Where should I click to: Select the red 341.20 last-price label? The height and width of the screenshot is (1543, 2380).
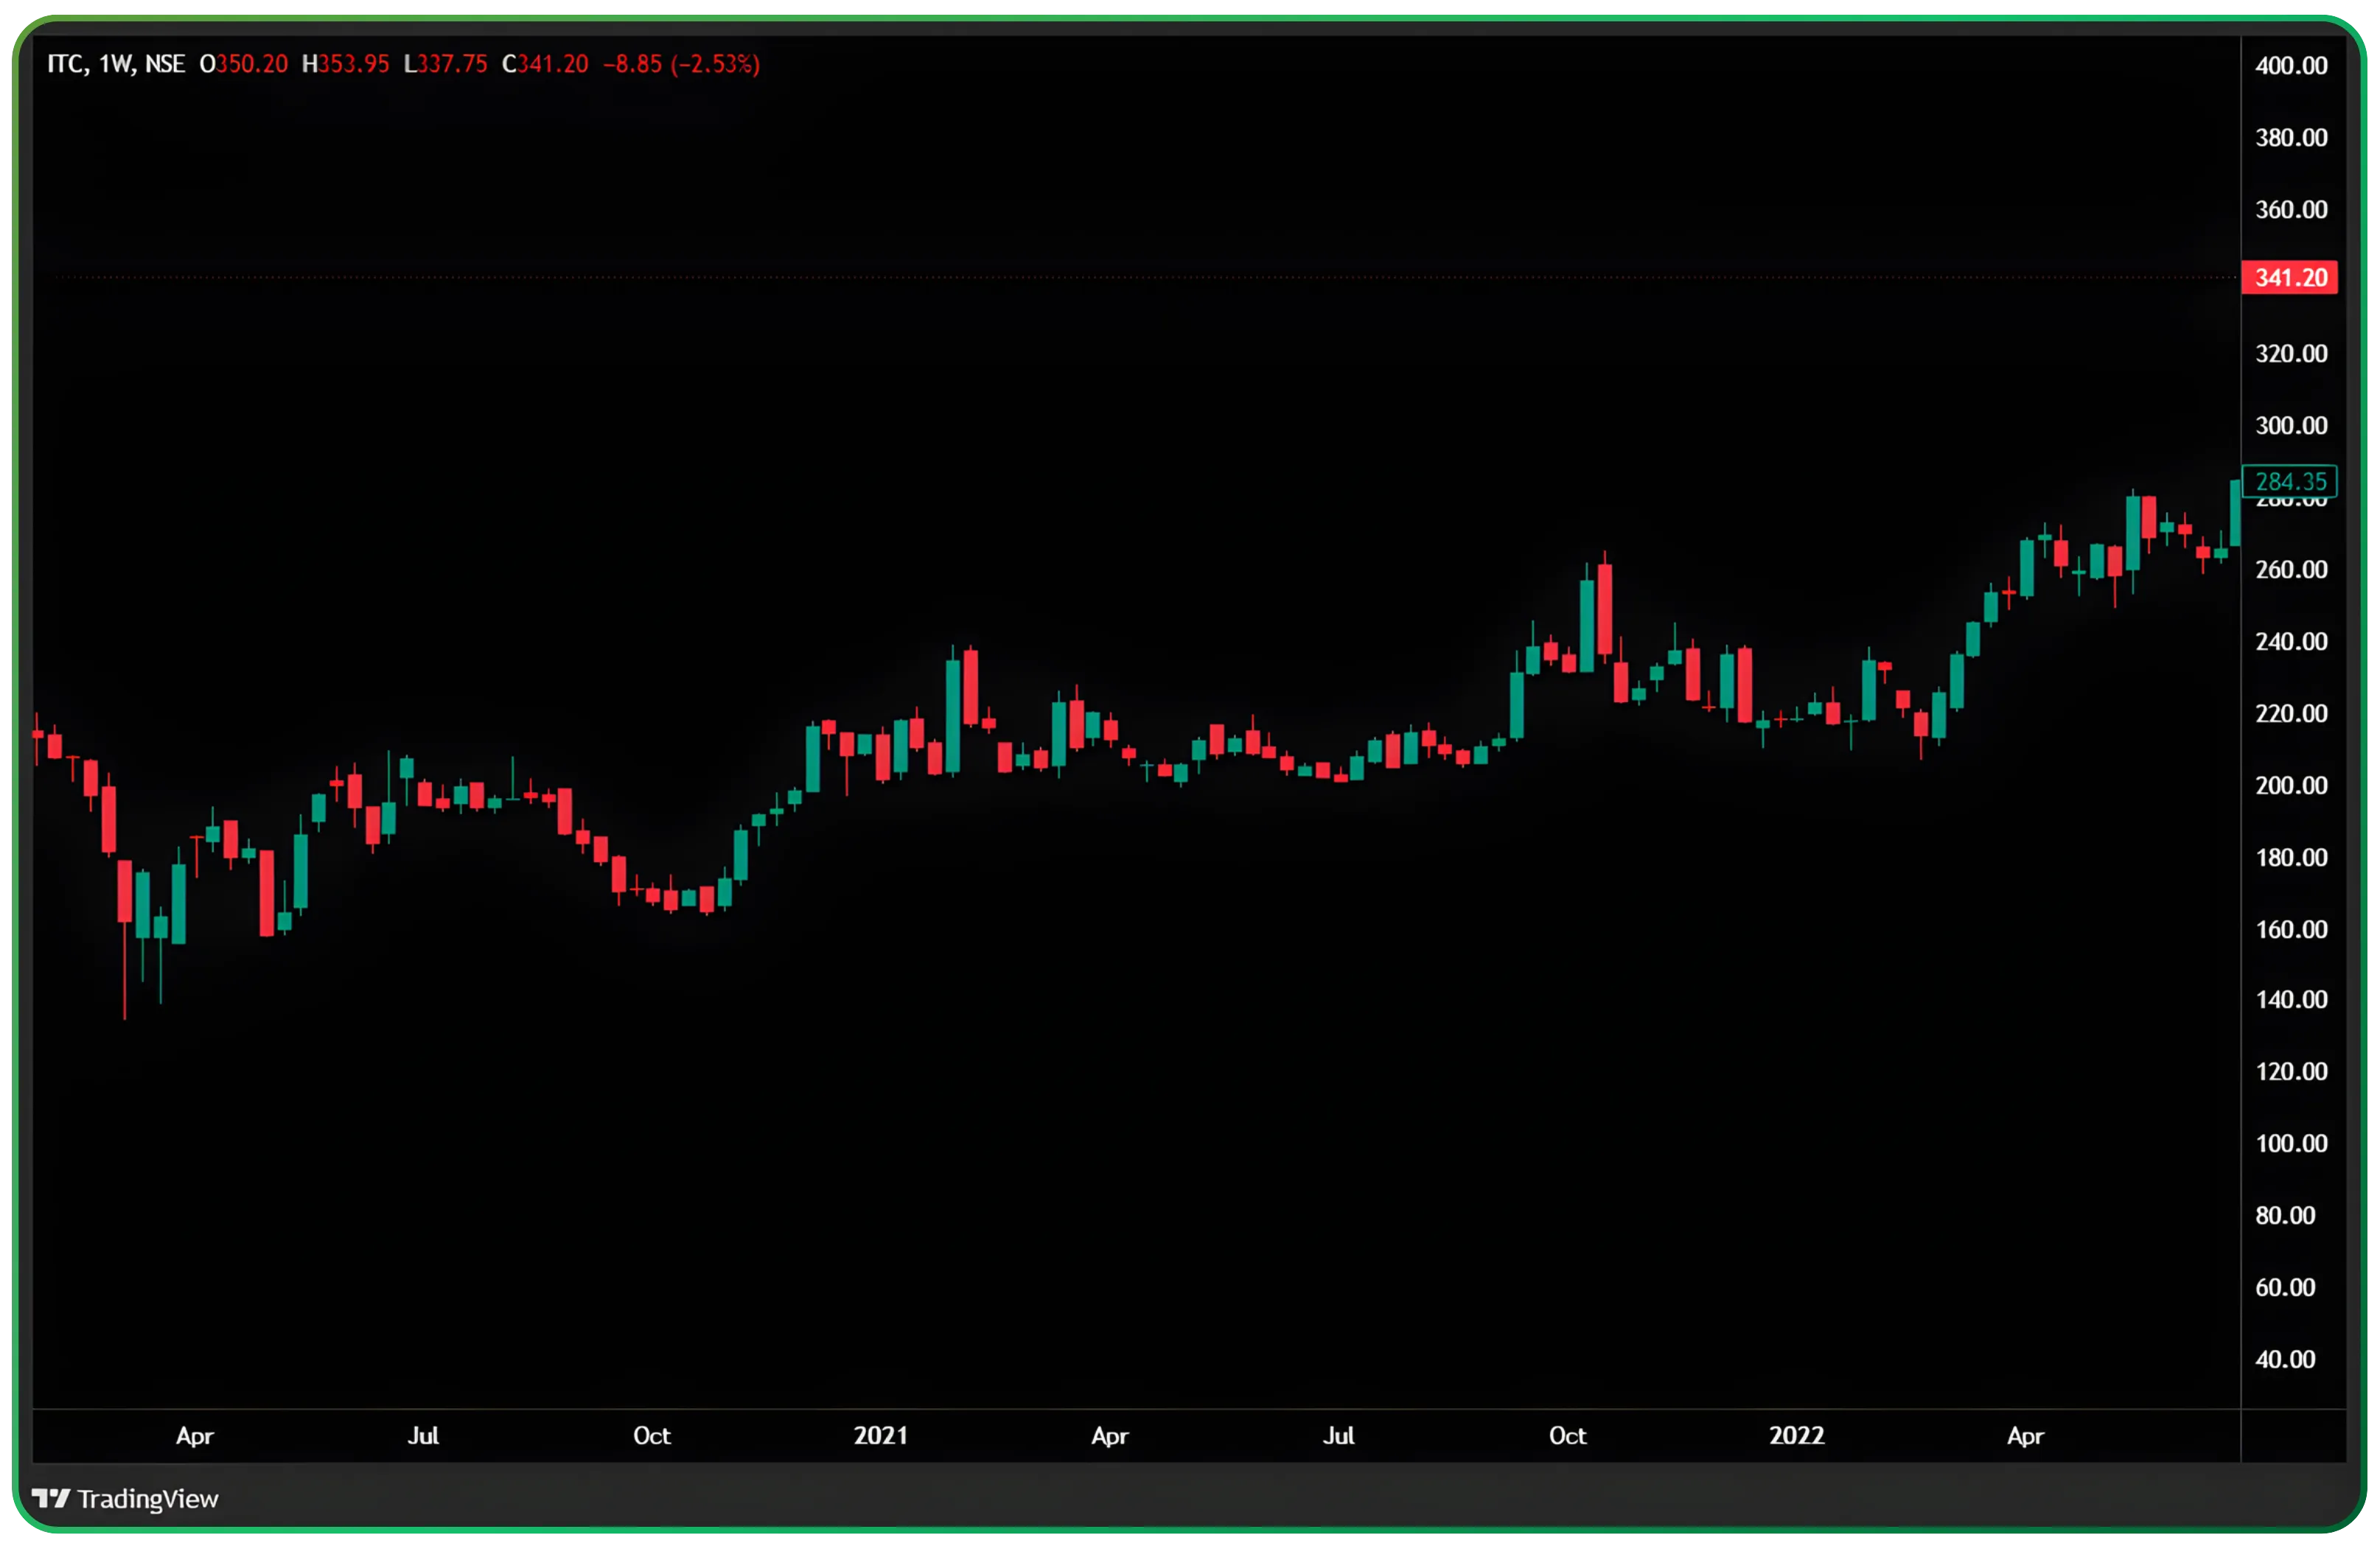pyautogui.click(x=2289, y=278)
